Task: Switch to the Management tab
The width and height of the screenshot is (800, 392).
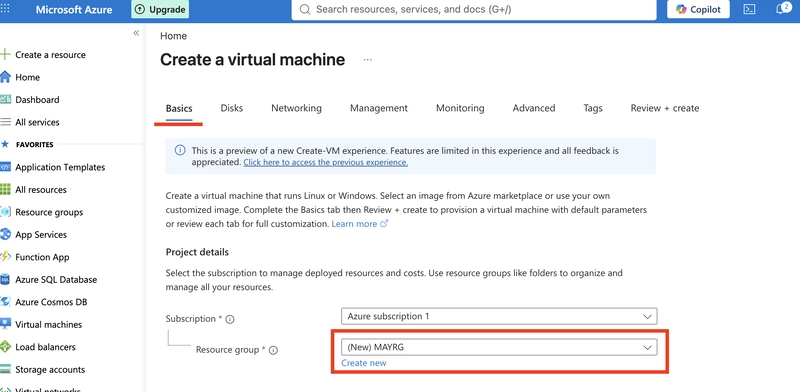Action: (379, 108)
